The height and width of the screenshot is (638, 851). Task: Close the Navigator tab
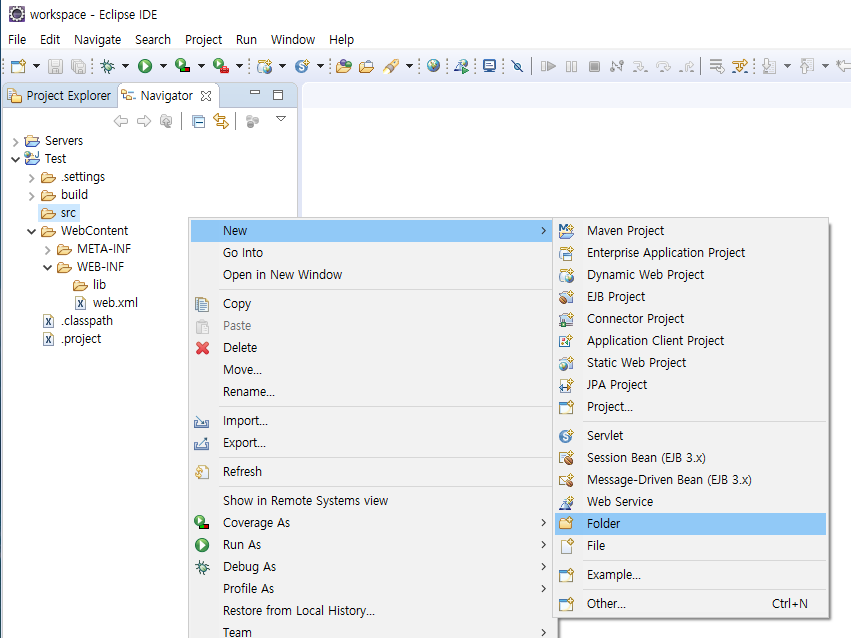coord(206,96)
